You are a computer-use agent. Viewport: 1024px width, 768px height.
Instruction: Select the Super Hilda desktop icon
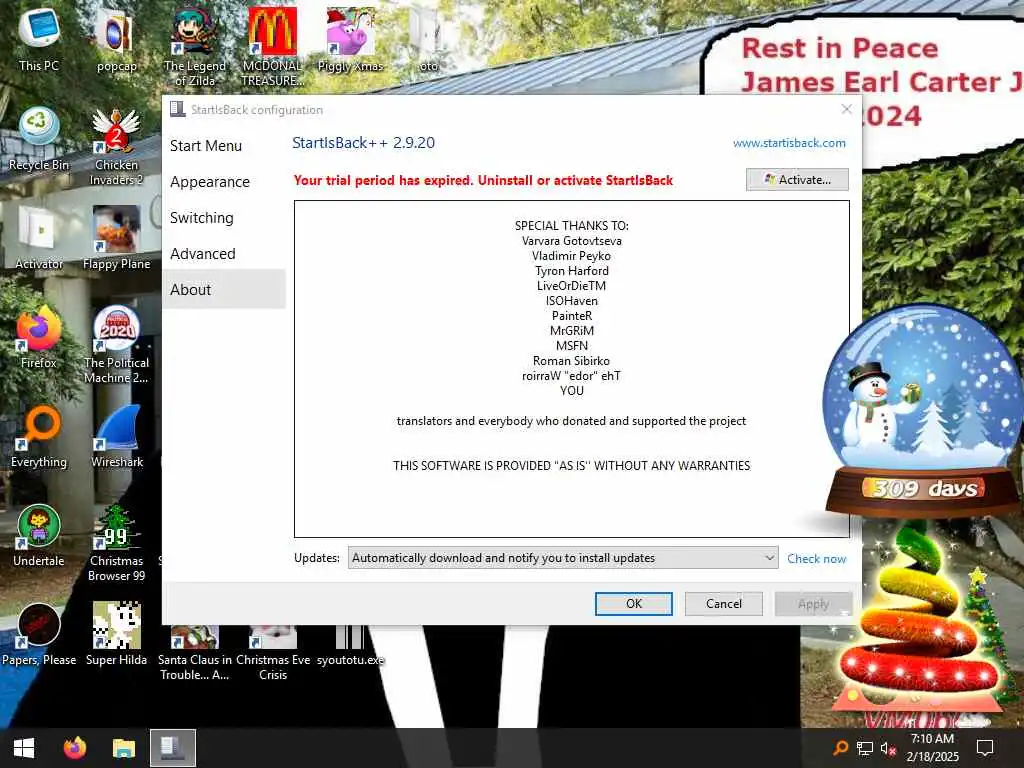click(116, 635)
